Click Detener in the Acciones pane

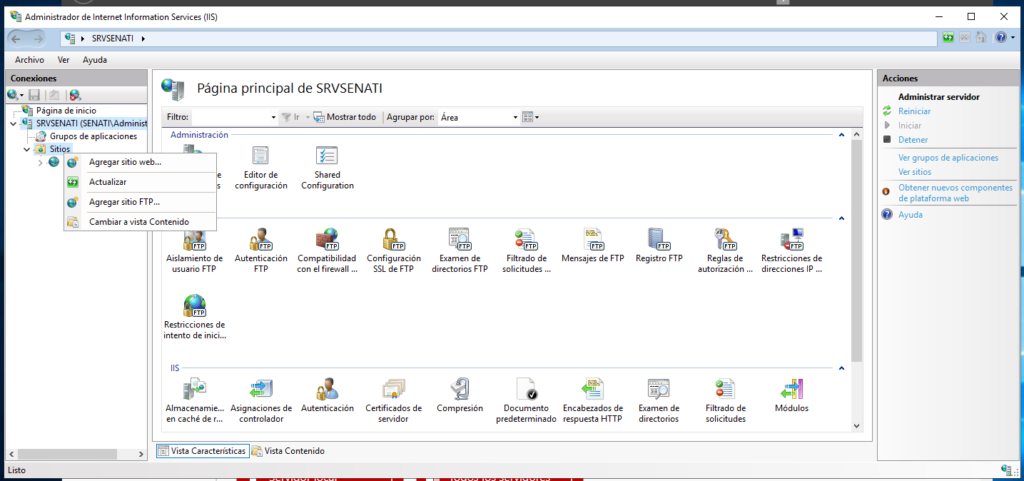pos(913,140)
